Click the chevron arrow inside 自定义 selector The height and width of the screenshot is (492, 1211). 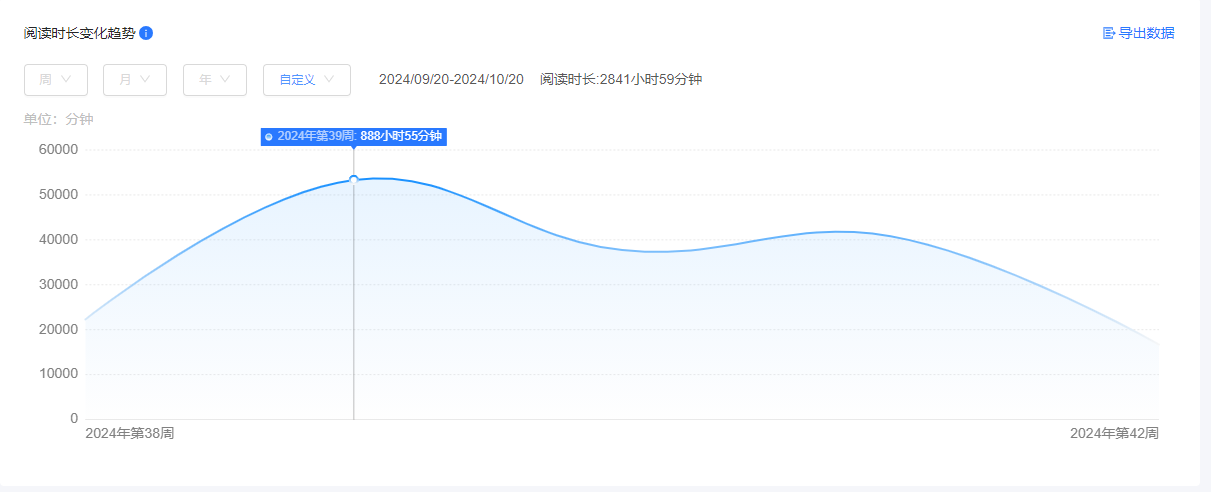pyautogui.click(x=329, y=80)
